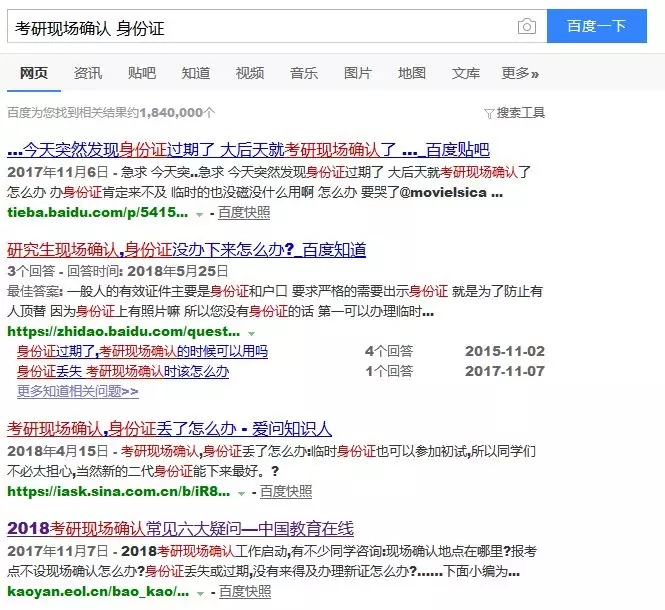
Task: Open 百度快照 for the kaoyan.eol.cn result
Action: [245, 592]
